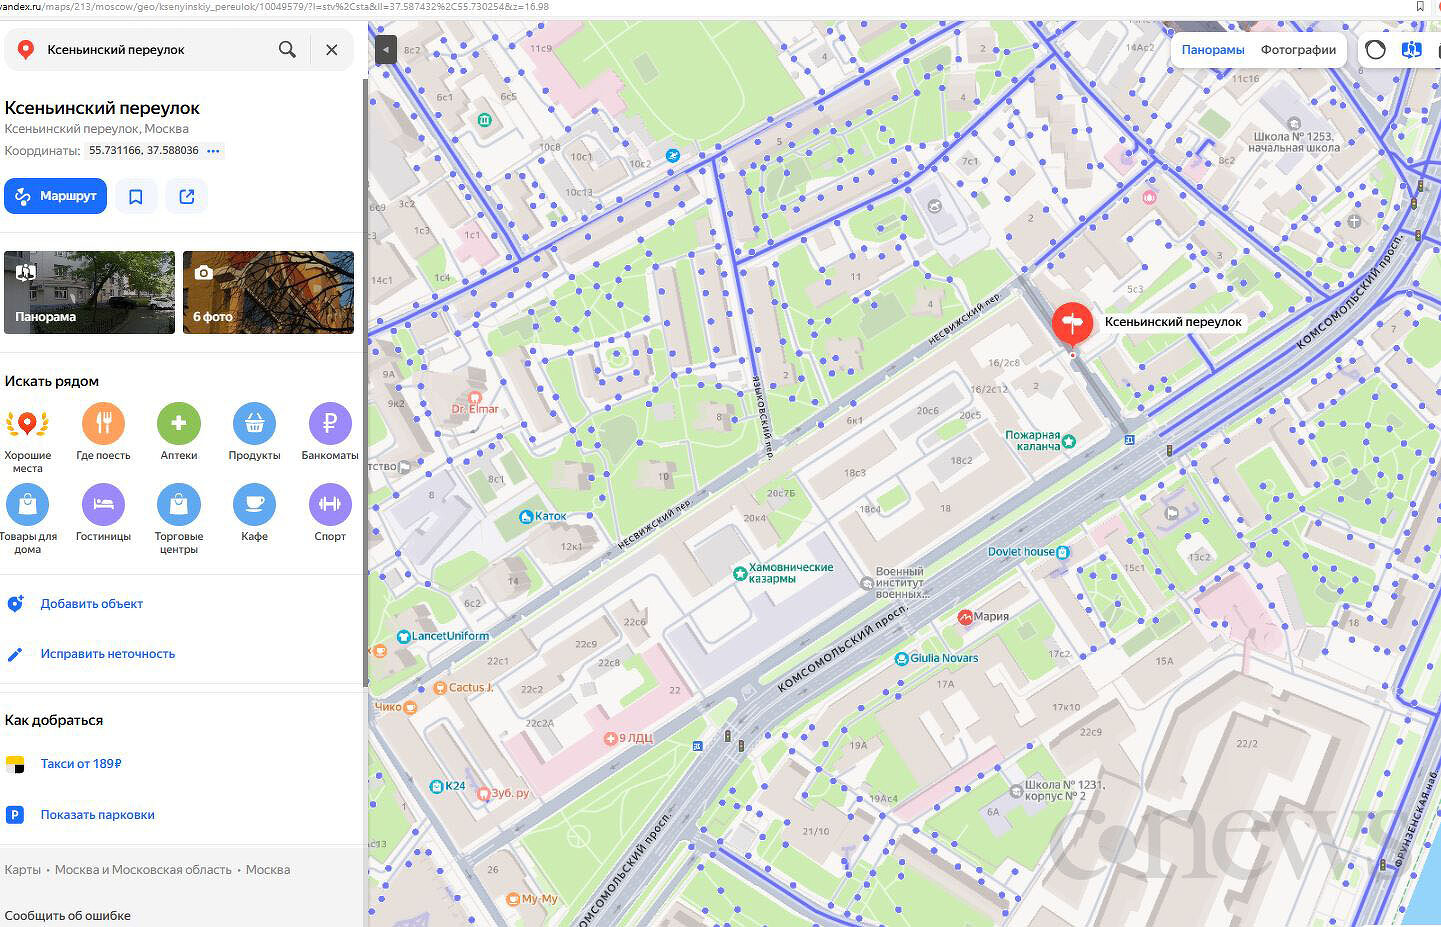Screen dimensions: 1441x927
Task: Switch to the Фотографии map tab
Action: [1298, 50]
